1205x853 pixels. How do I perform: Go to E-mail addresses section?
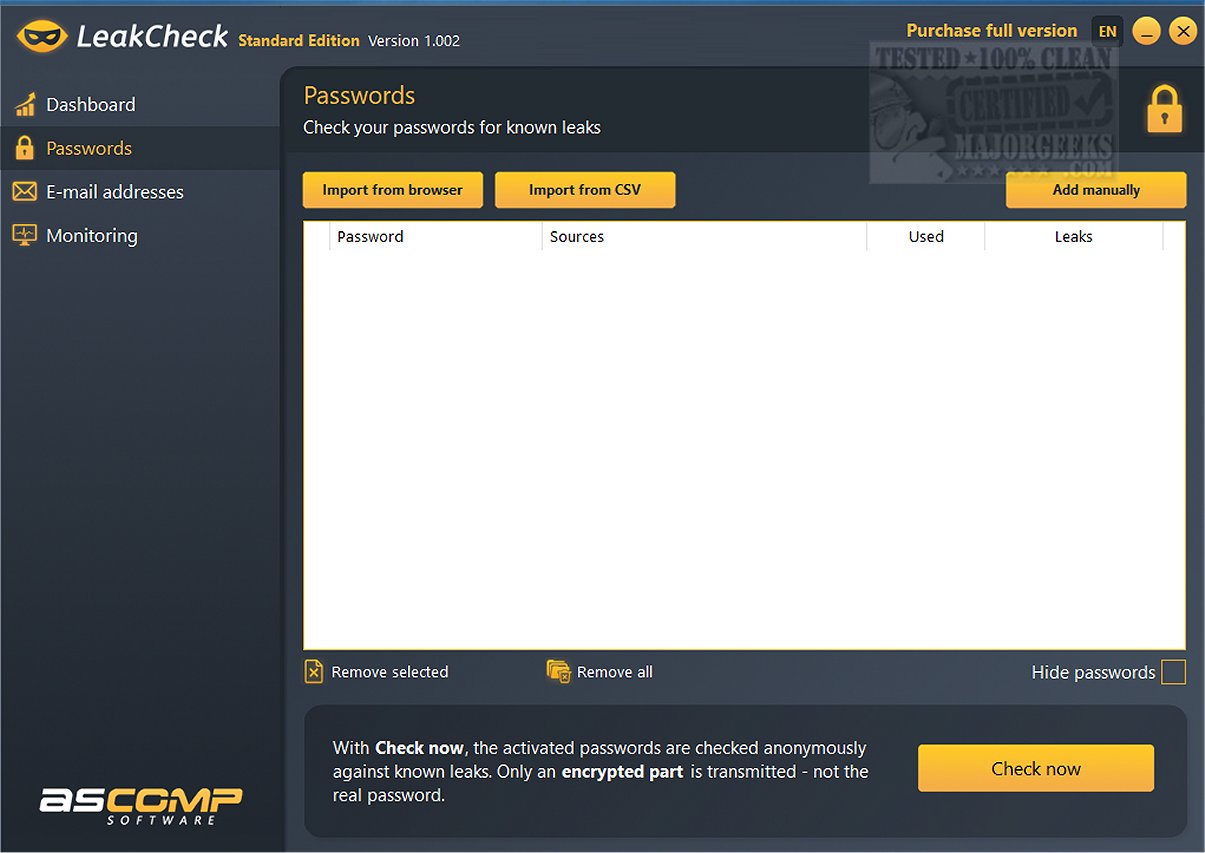pyautogui.click(x=140, y=192)
